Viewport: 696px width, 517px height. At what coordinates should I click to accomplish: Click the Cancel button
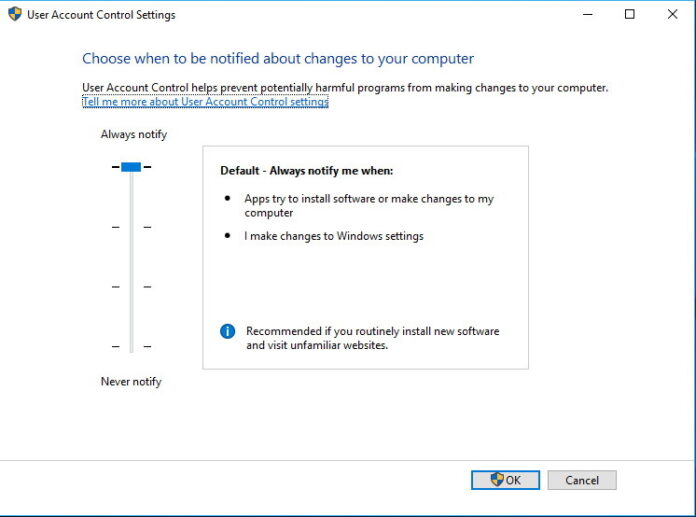pyautogui.click(x=582, y=480)
